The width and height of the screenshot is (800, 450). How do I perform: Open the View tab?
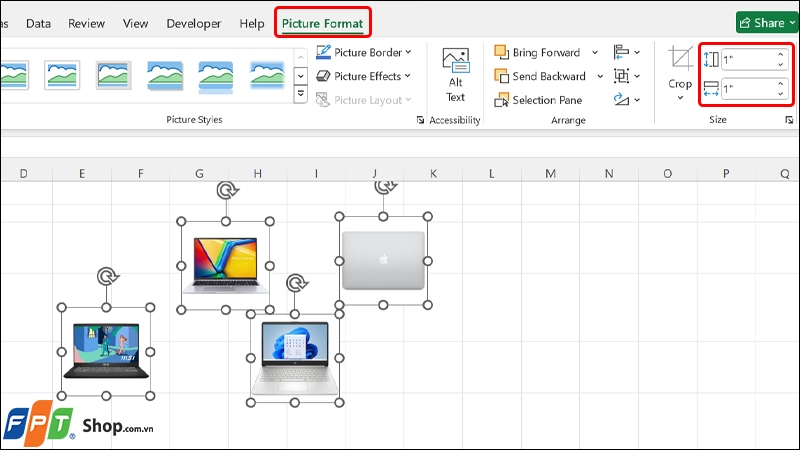pyautogui.click(x=135, y=23)
